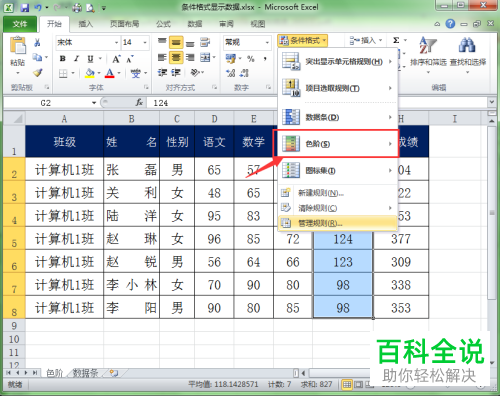The width and height of the screenshot is (500, 396).
Task: Click the Copy icon in clipboard group
Action: click(37, 57)
